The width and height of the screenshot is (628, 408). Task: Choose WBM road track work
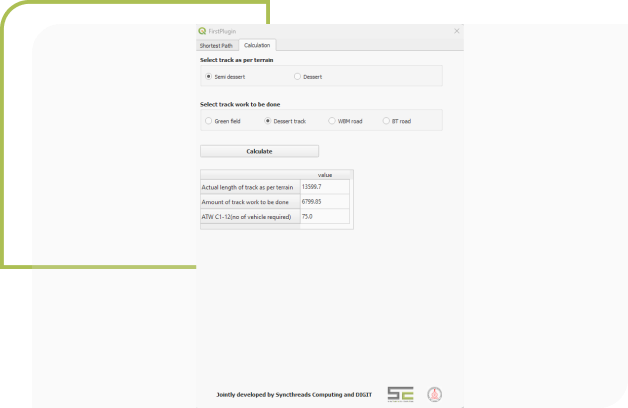(332, 121)
